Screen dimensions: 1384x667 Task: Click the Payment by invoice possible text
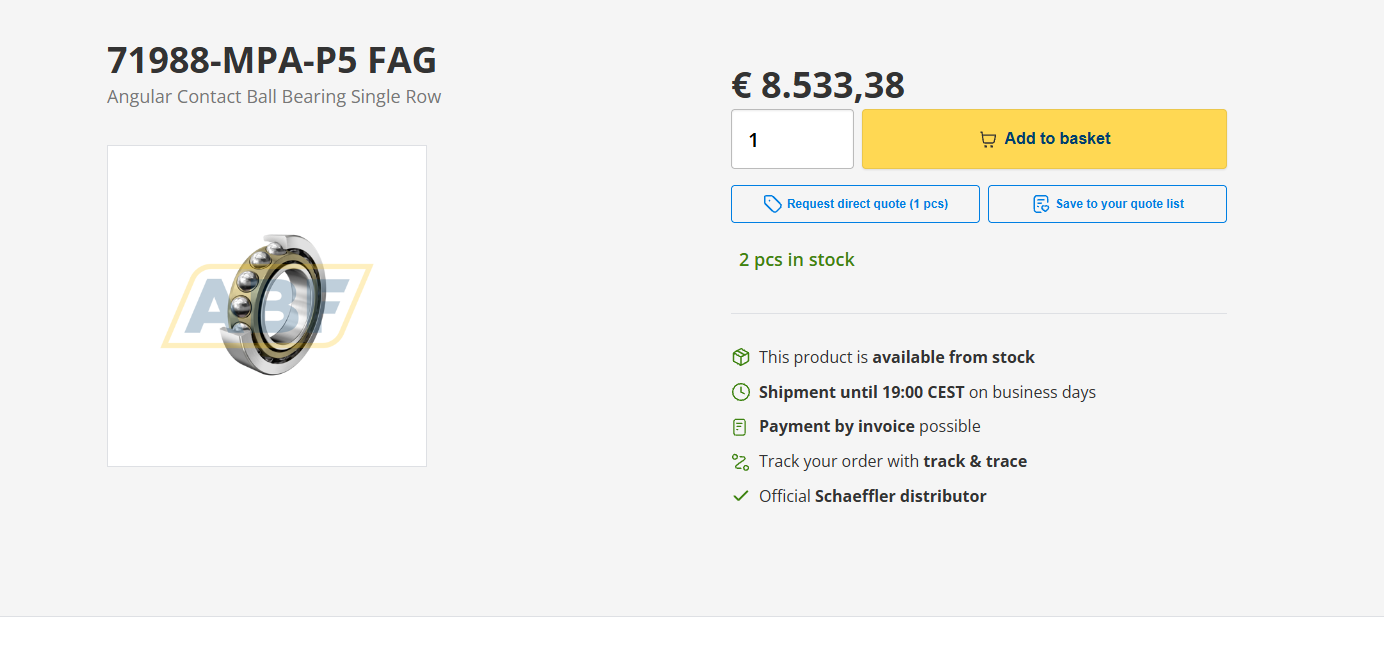870,426
